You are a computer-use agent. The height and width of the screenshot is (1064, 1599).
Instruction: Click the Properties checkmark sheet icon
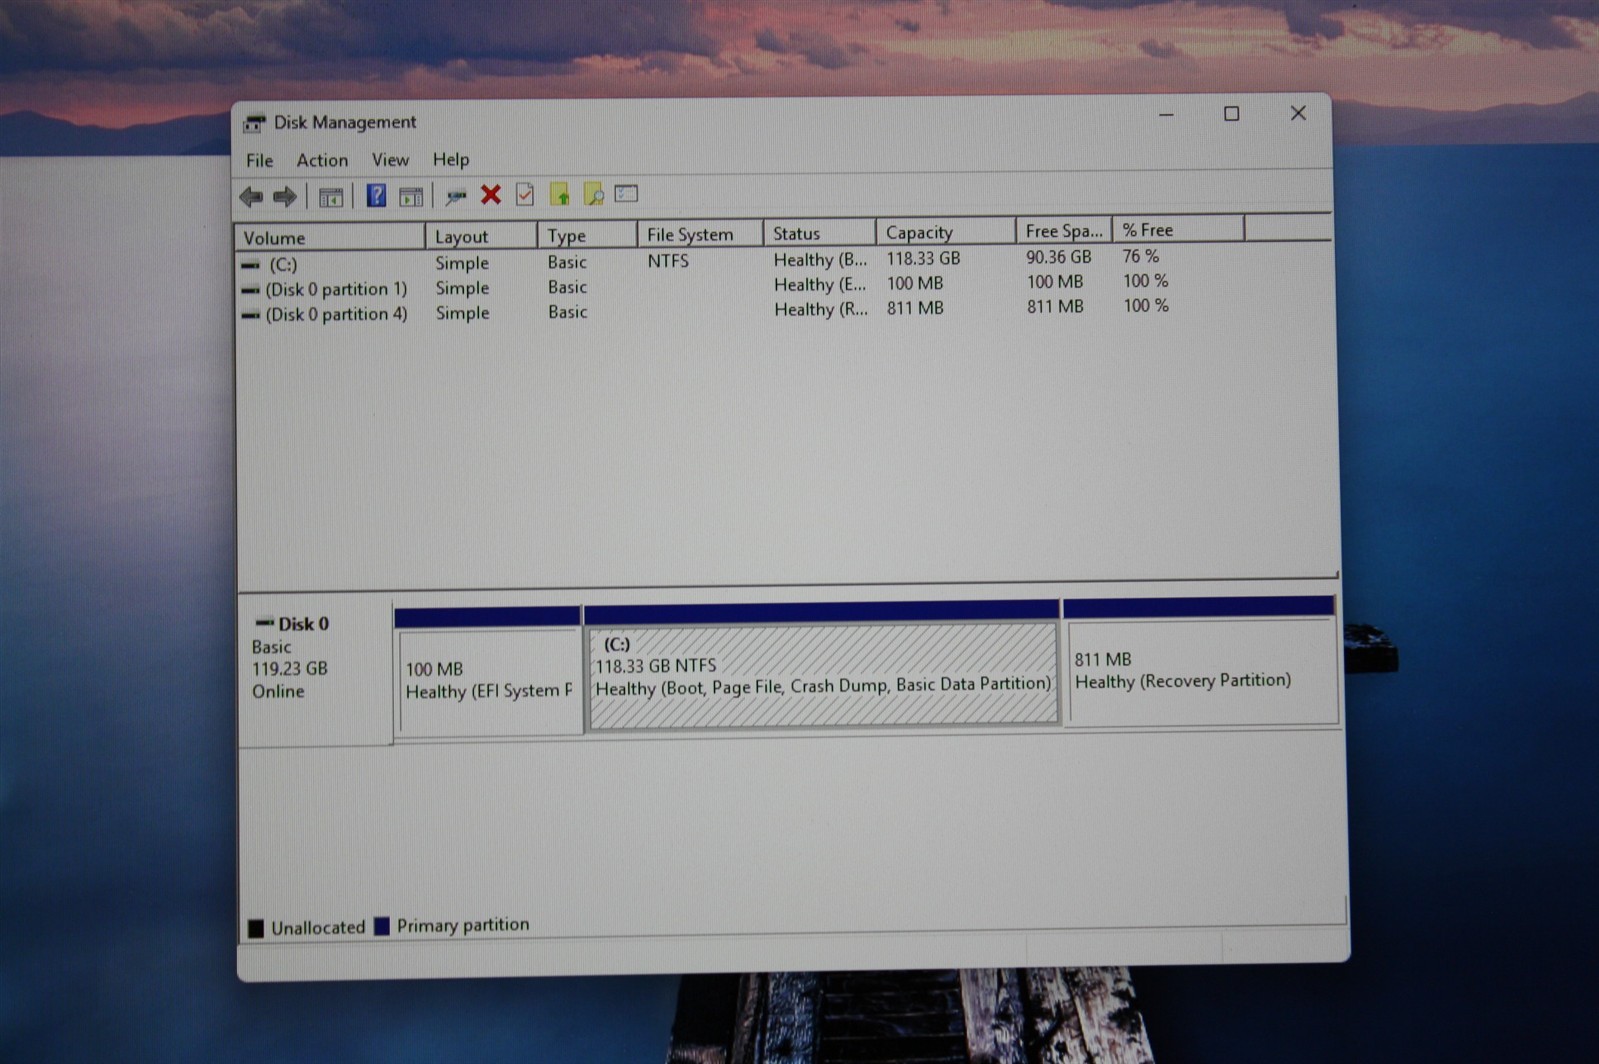click(x=525, y=194)
